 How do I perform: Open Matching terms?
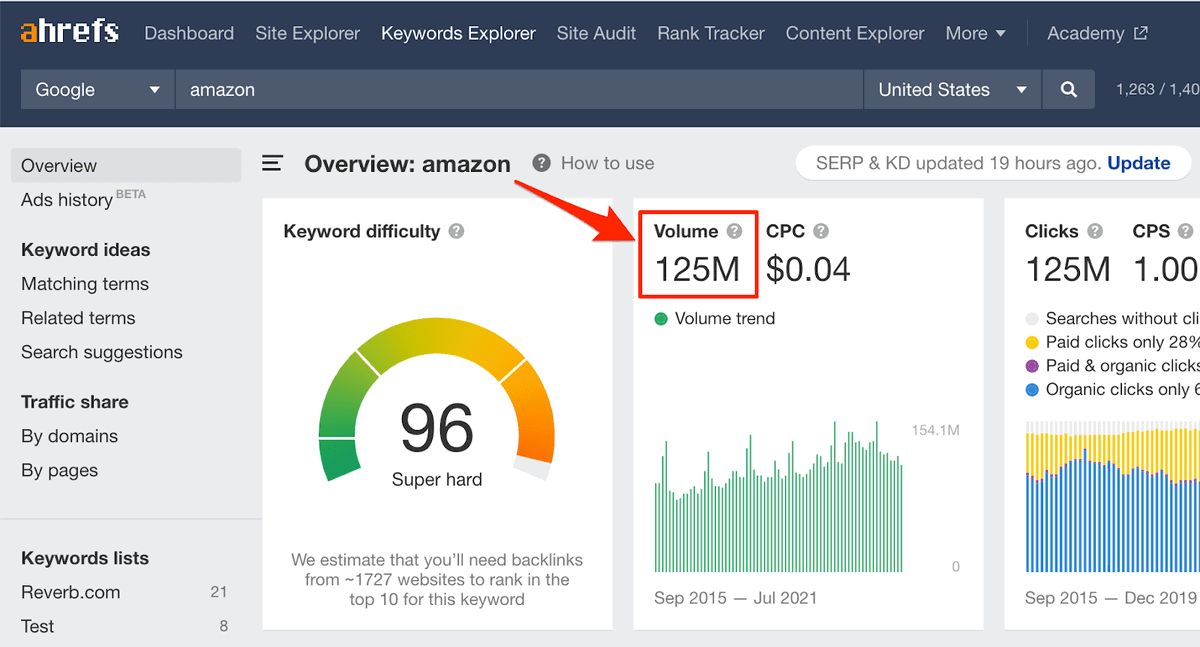(x=85, y=284)
